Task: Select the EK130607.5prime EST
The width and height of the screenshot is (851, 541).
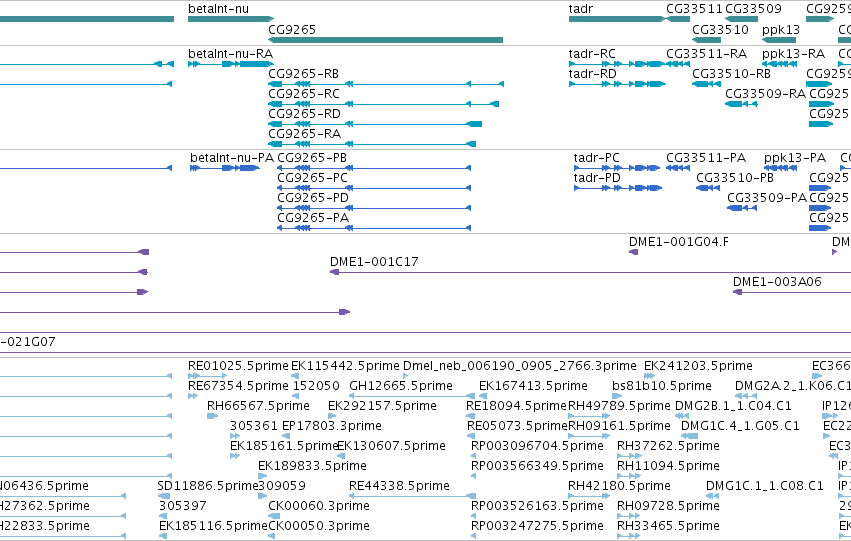Action: click(x=340, y=456)
